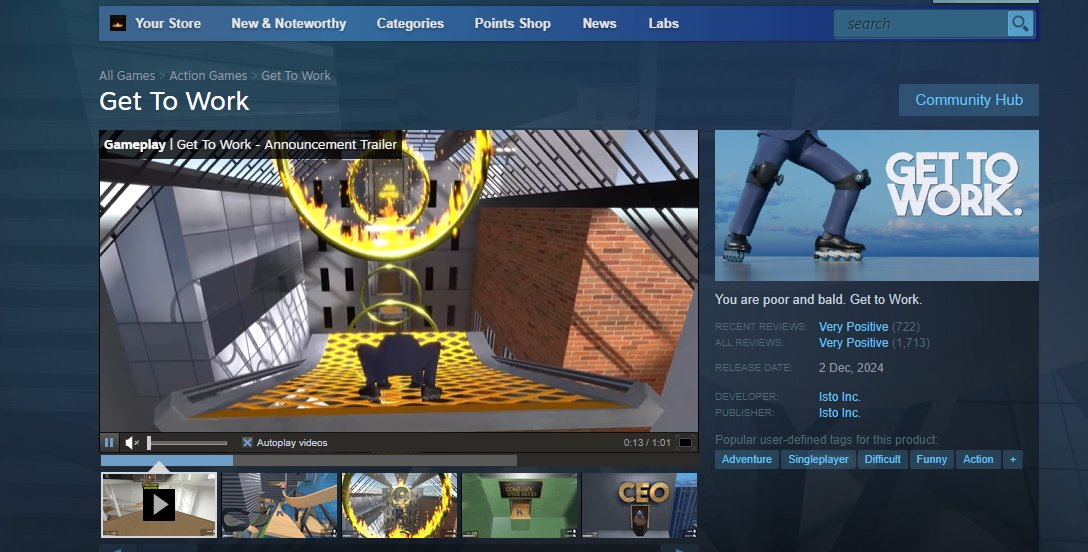Select the skating ramp screenshot thumbnail
The height and width of the screenshot is (552, 1088).
click(x=279, y=505)
